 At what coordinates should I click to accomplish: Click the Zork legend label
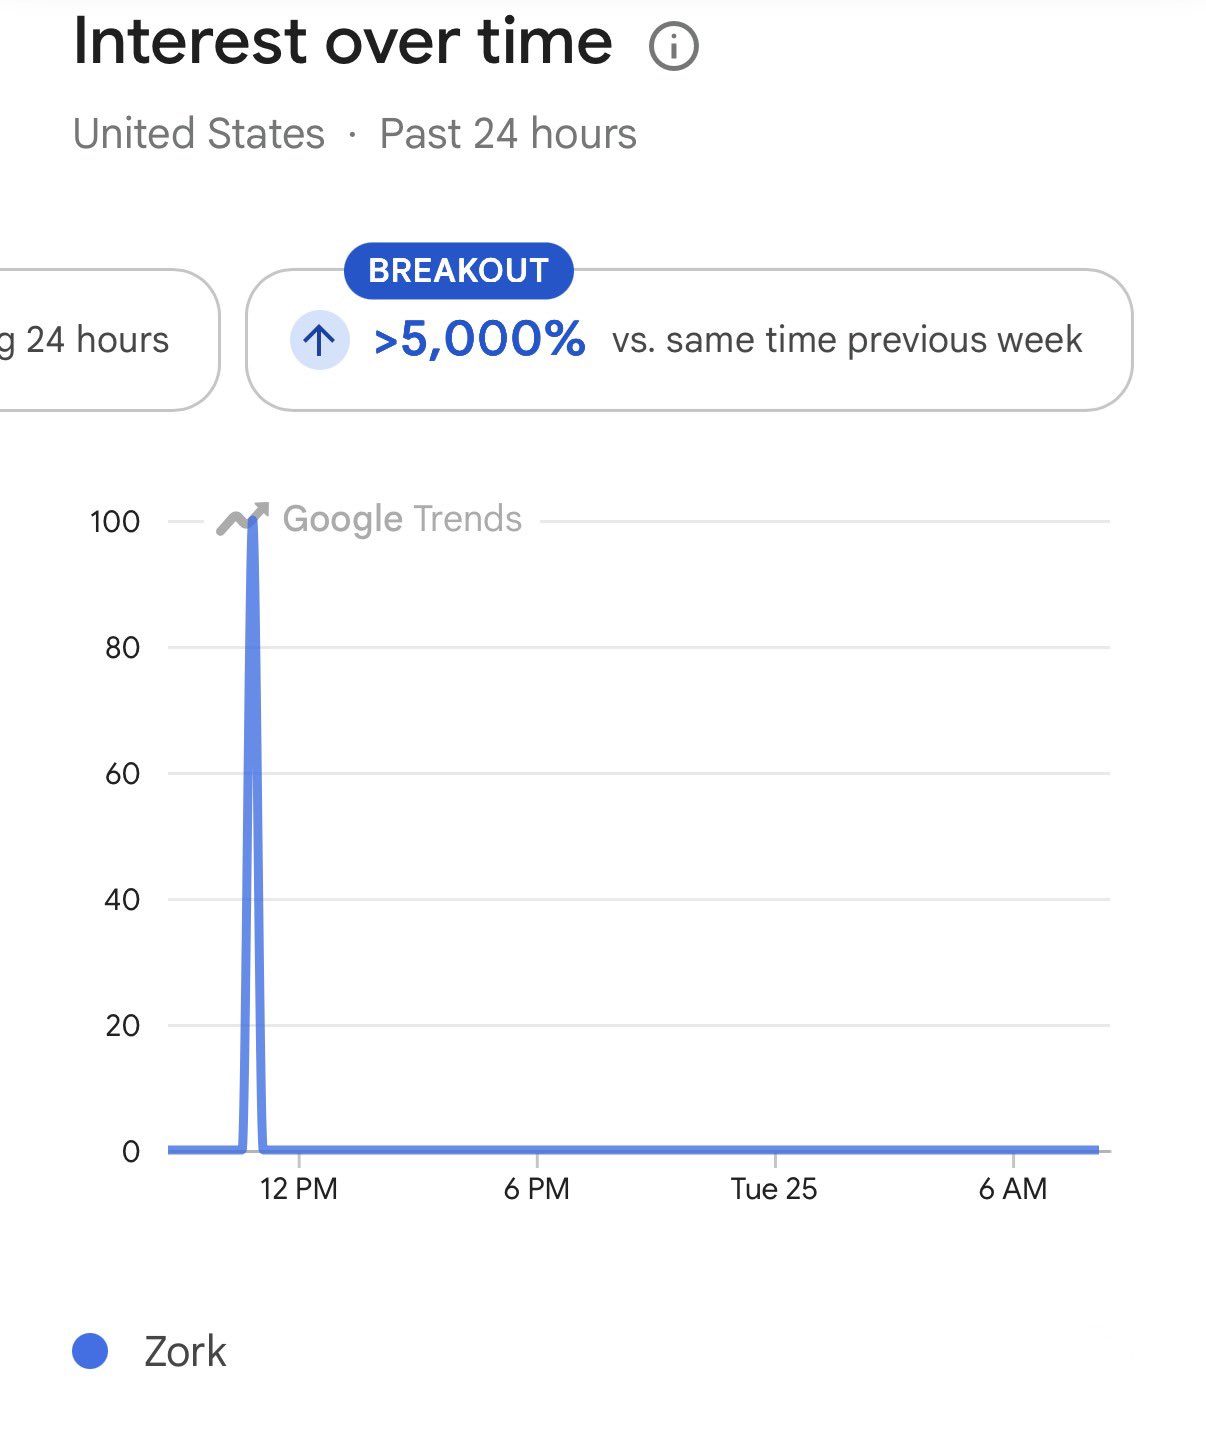point(186,1351)
